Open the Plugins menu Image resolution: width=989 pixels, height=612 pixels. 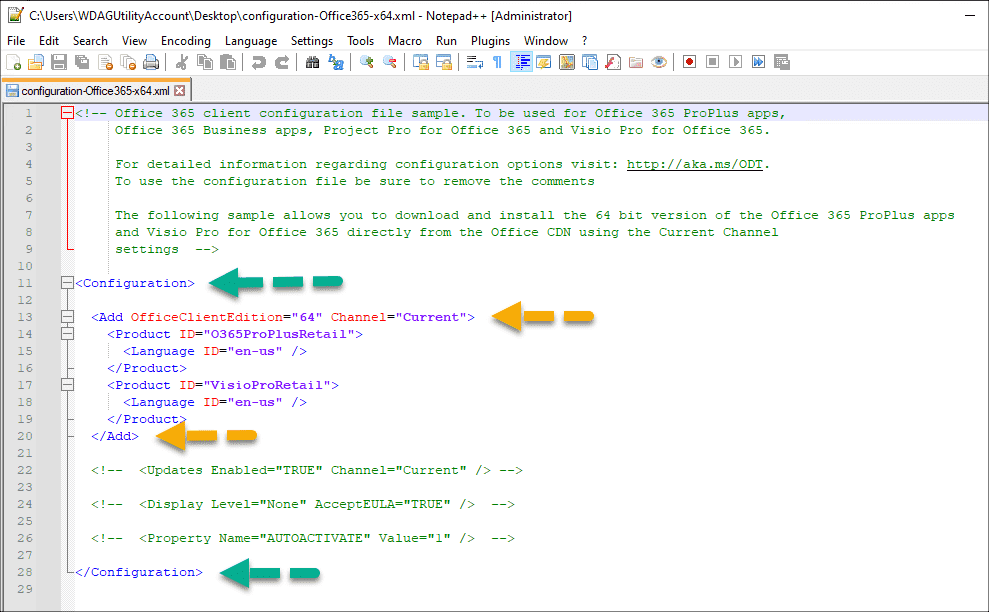coord(490,40)
